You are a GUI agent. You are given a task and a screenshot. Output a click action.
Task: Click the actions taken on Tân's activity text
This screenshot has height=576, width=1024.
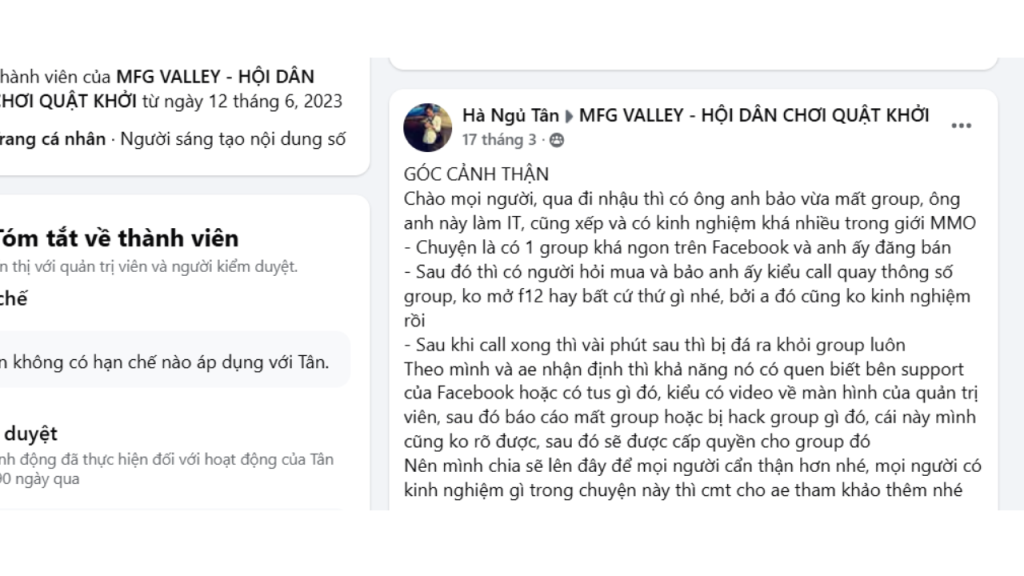click(x=166, y=460)
